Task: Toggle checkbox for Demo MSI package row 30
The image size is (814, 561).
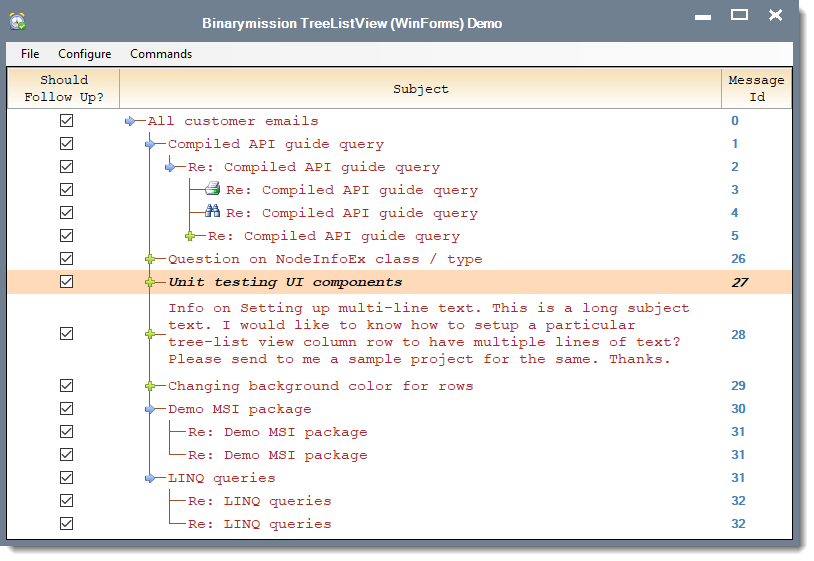Action: tap(66, 409)
